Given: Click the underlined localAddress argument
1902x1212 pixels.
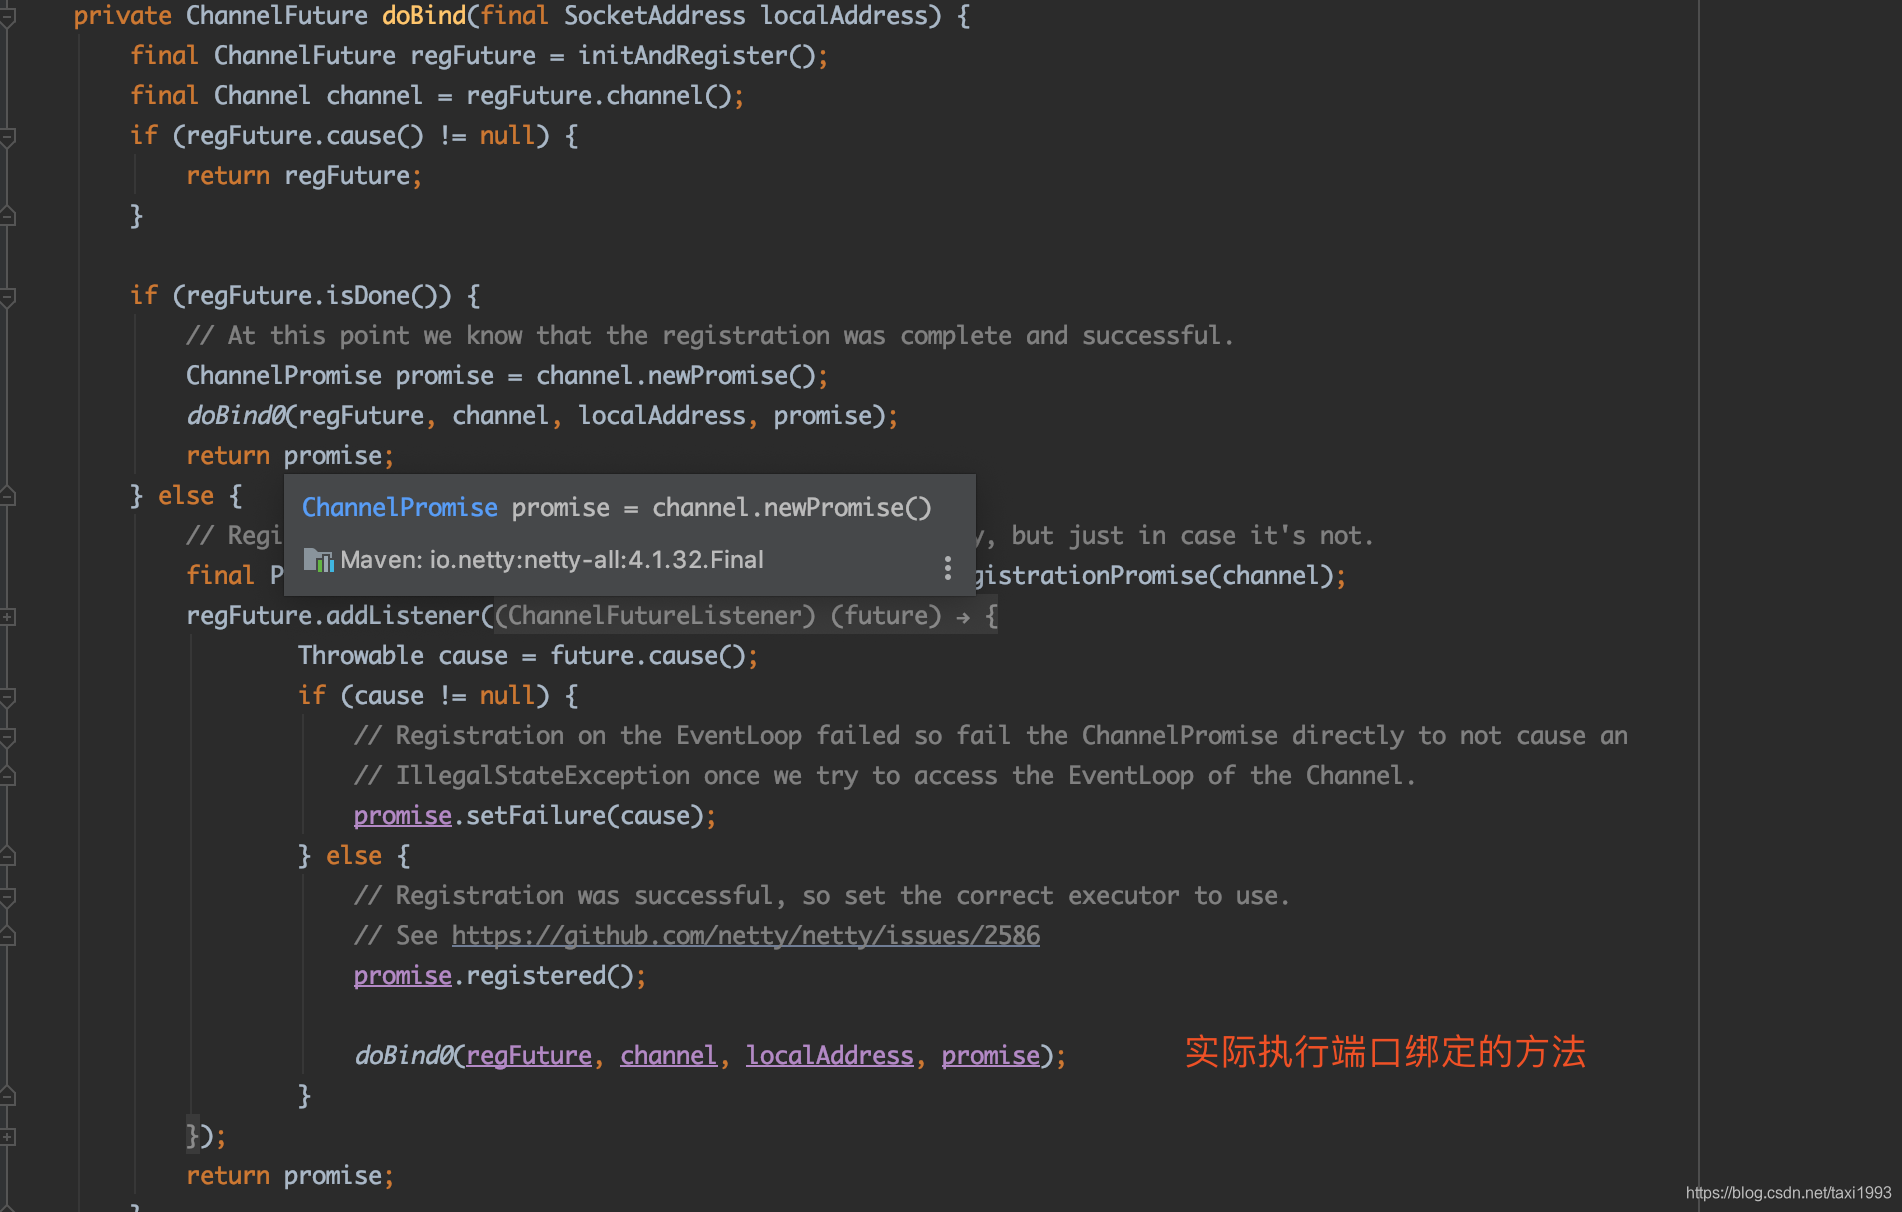Looking at the screenshot, I should coord(830,1056).
